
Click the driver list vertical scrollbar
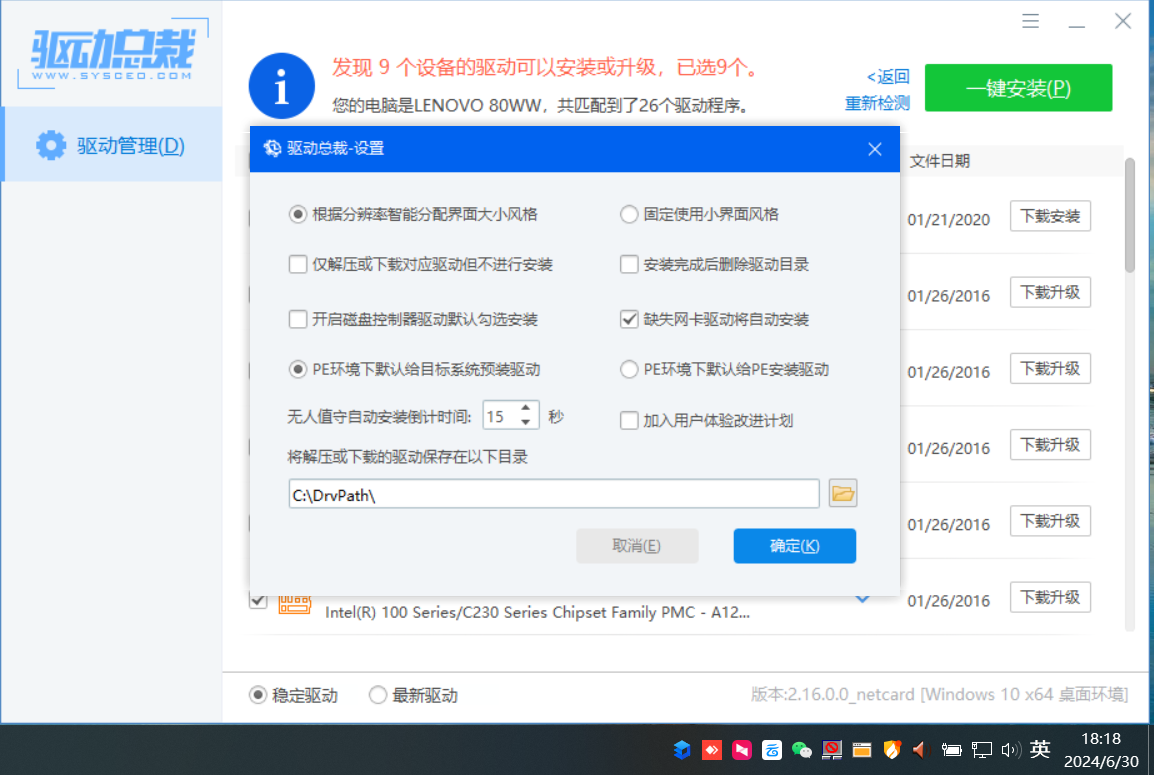click(x=1130, y=215)
